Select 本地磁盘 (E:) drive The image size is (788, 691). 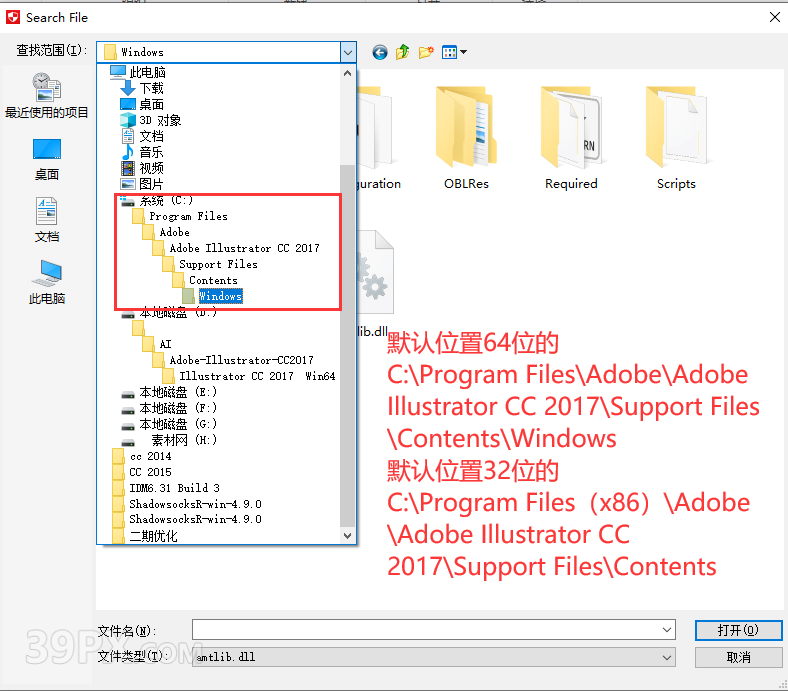tap(169, 392)
